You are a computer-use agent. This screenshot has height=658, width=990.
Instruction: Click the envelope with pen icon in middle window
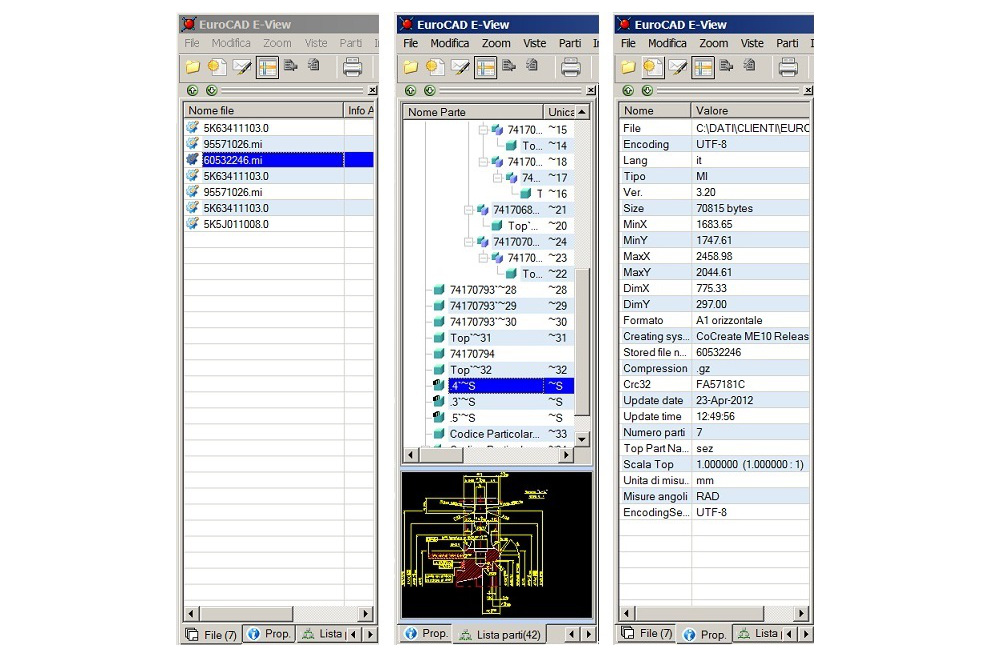click(x=460, y=66)
